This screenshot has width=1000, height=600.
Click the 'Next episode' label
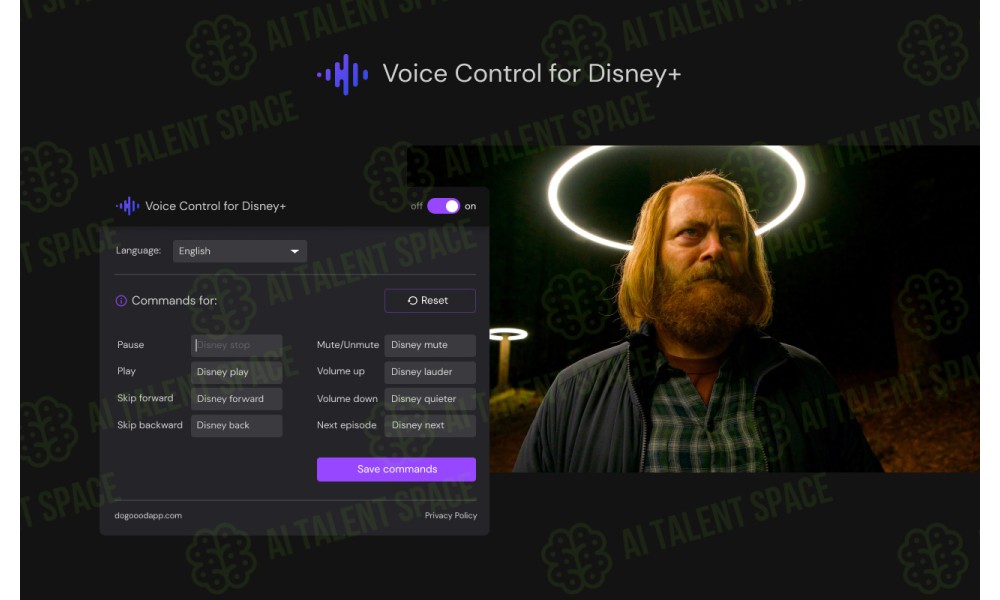347,425
